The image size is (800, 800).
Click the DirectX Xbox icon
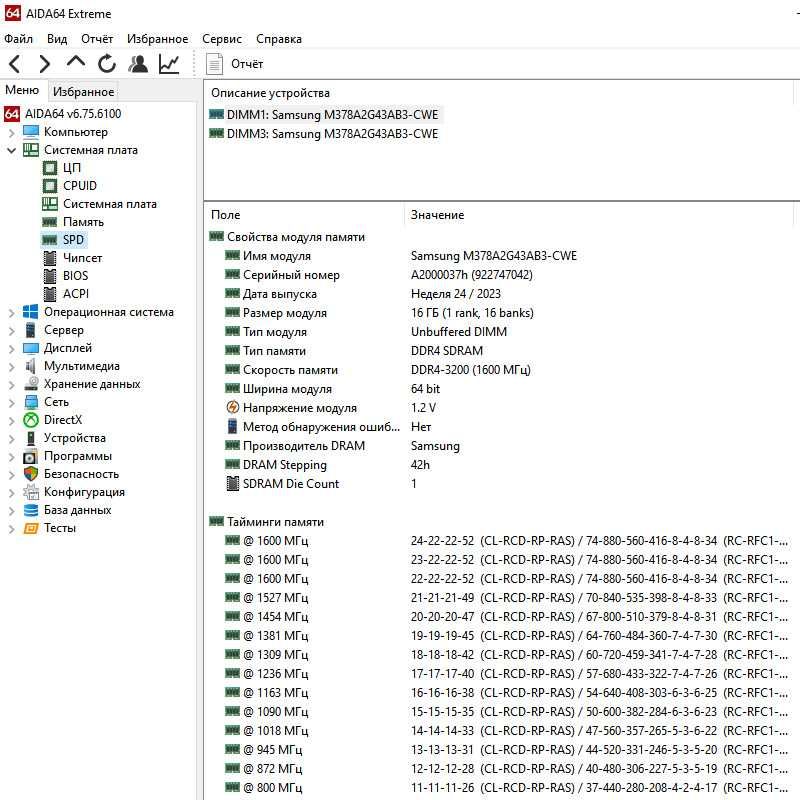pyautogui.click(x=31, y=420)
